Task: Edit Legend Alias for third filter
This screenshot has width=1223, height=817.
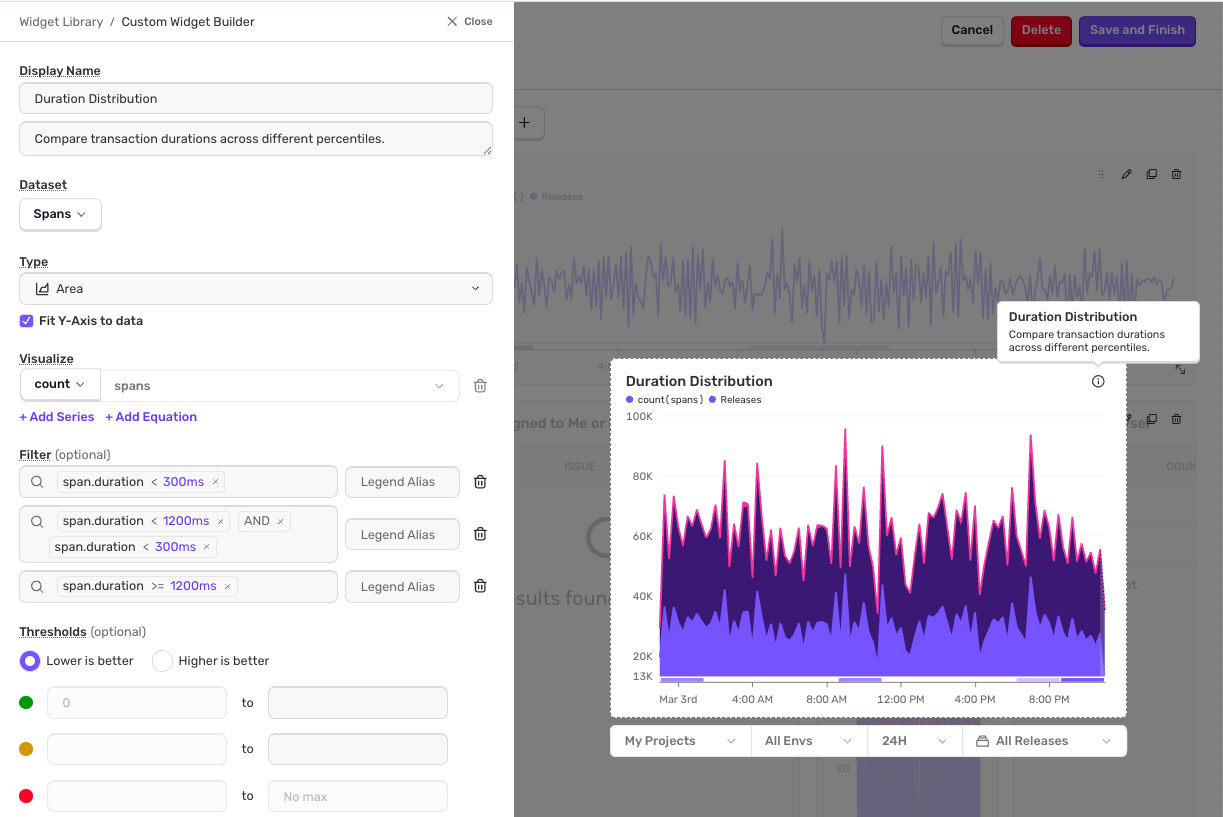Action: pyautogui.click(x=402, y=586)
